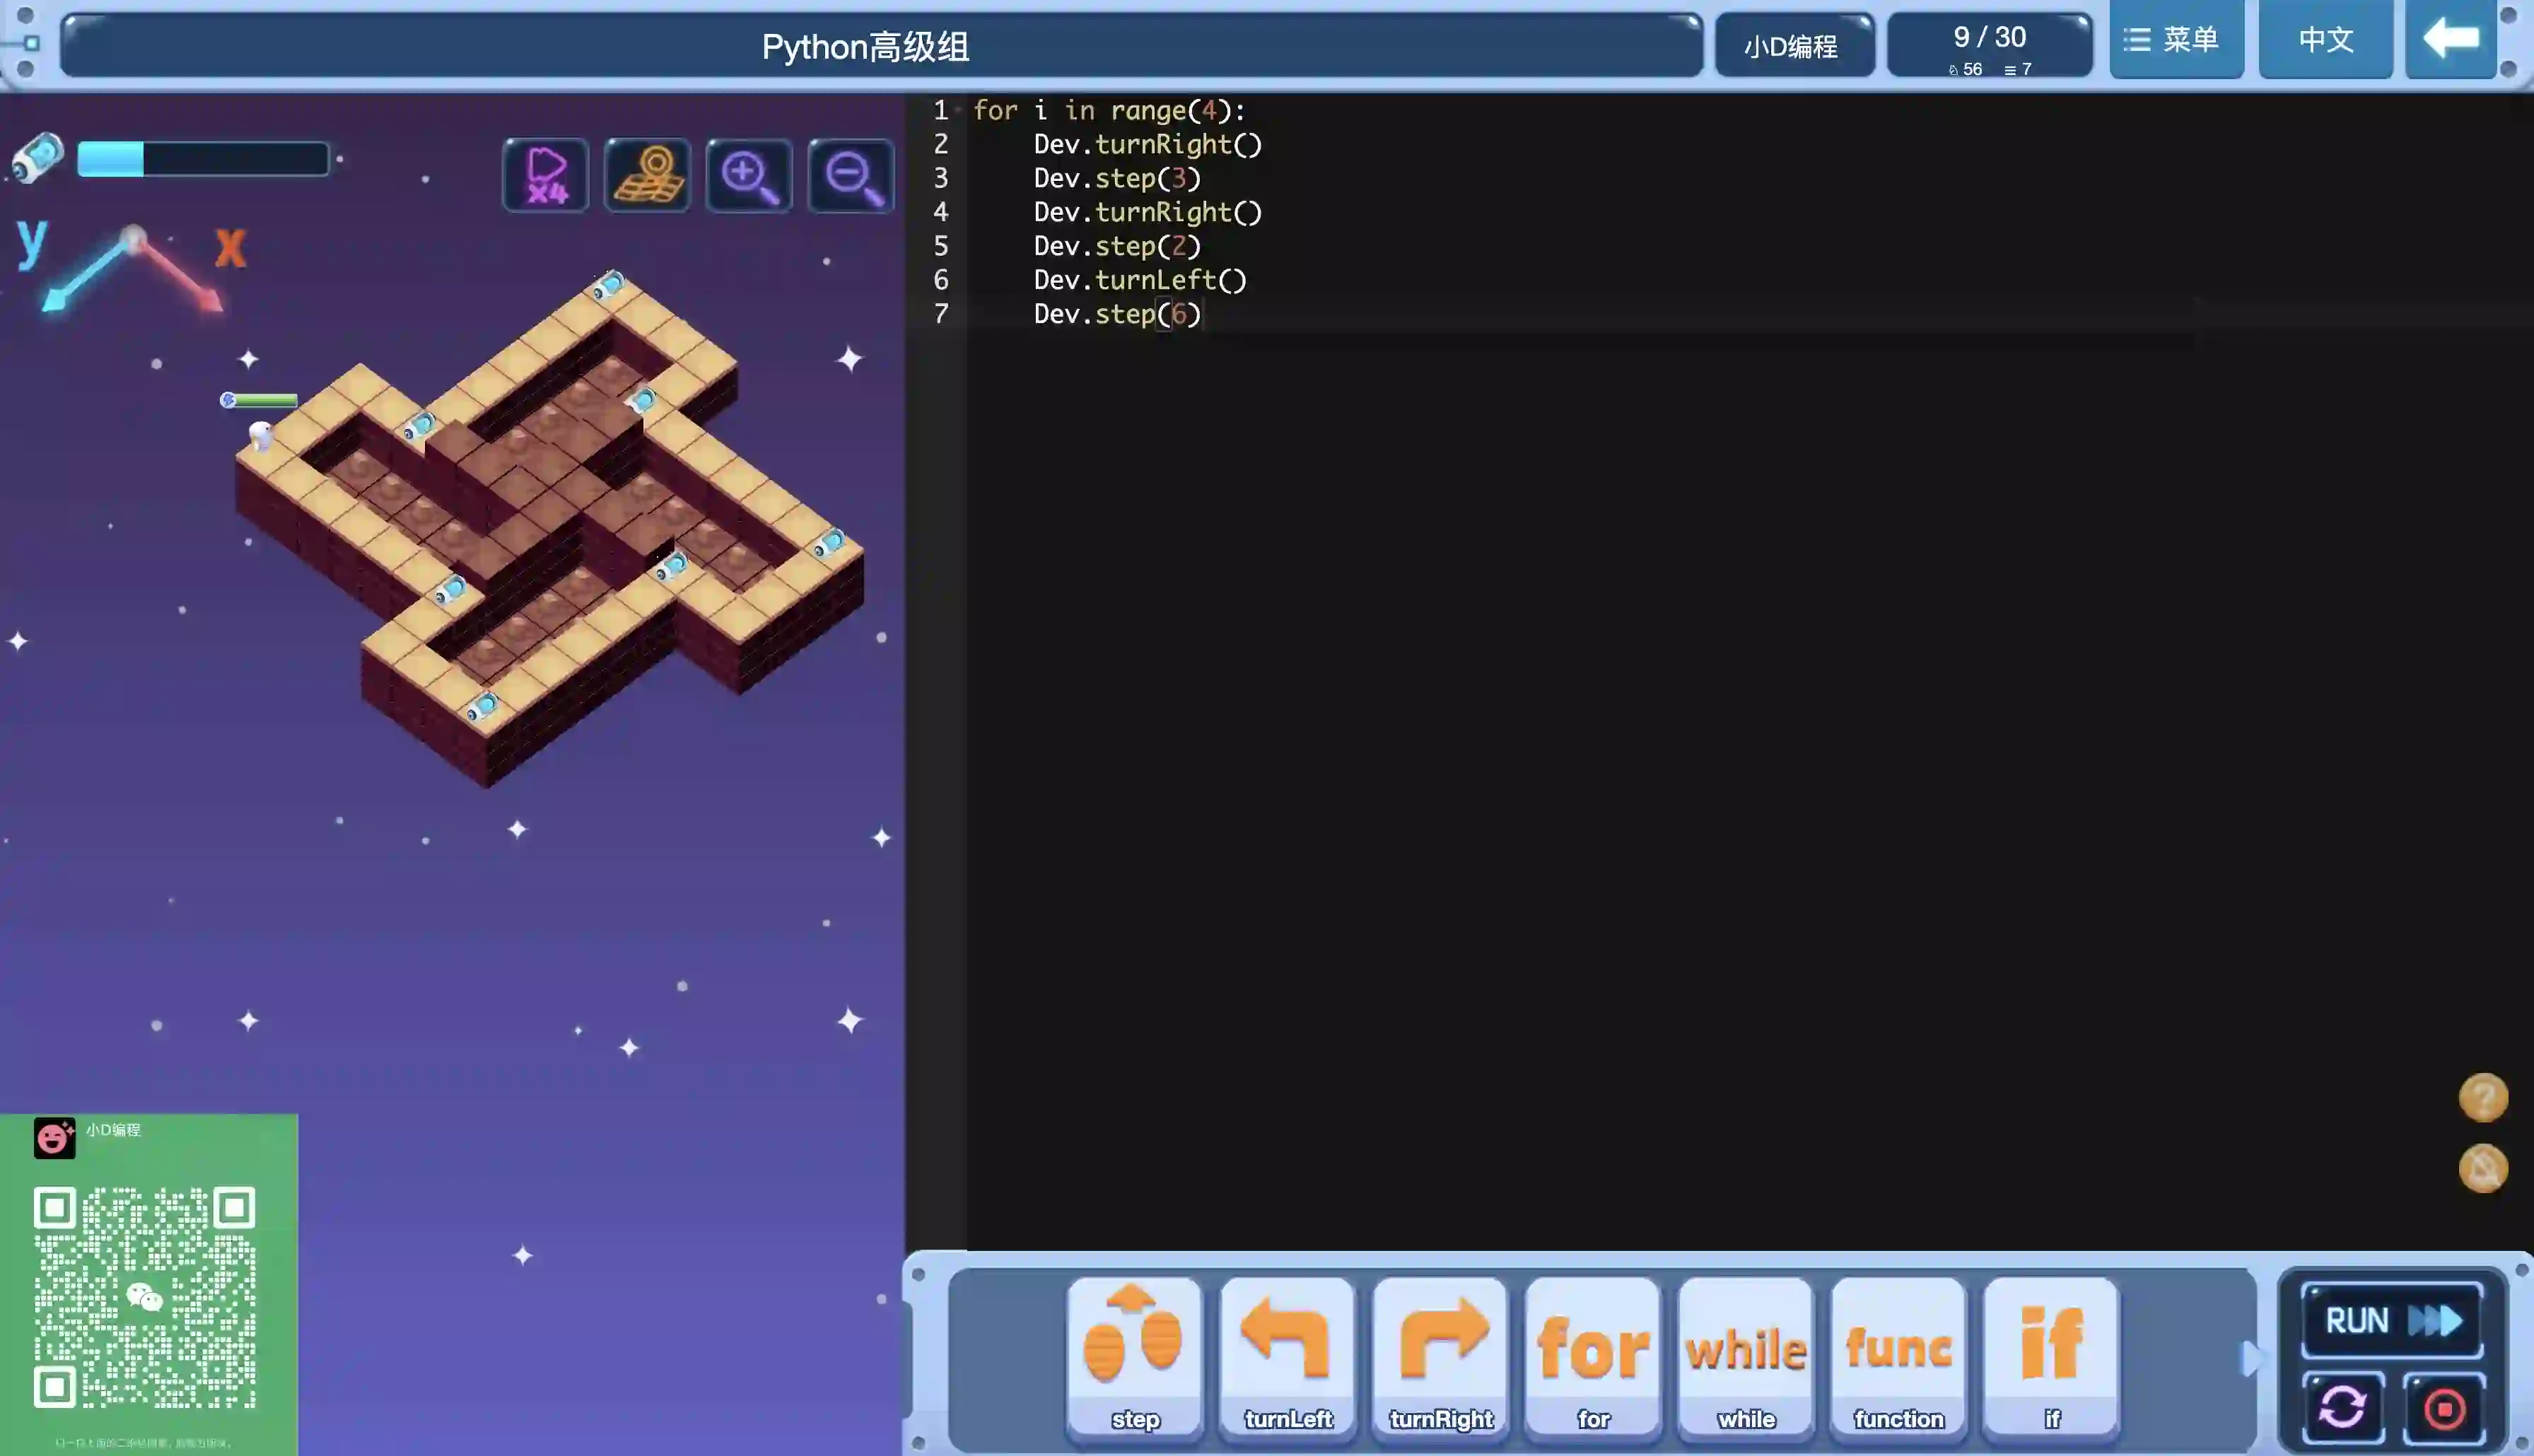Toggle the muted bell notification icon
2534x1456 pixels.
[2482, 1168]
